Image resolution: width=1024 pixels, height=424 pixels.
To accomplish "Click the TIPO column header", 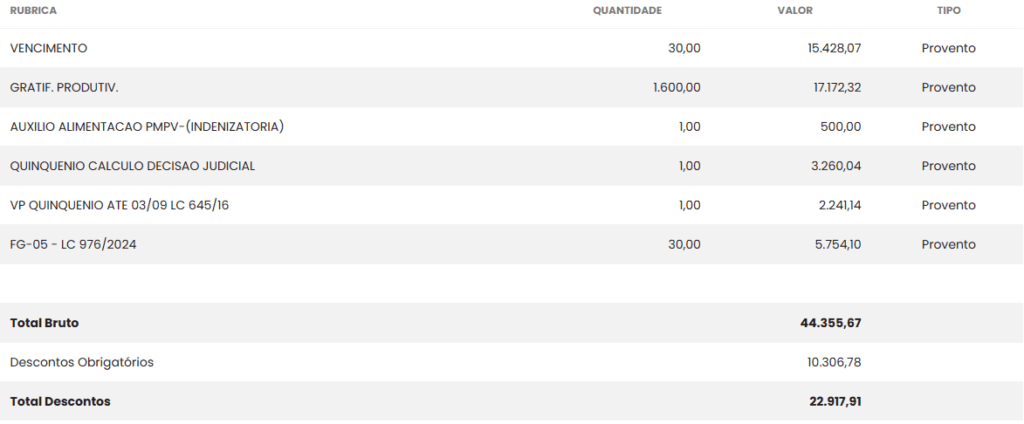I will [x=948, y=10].
